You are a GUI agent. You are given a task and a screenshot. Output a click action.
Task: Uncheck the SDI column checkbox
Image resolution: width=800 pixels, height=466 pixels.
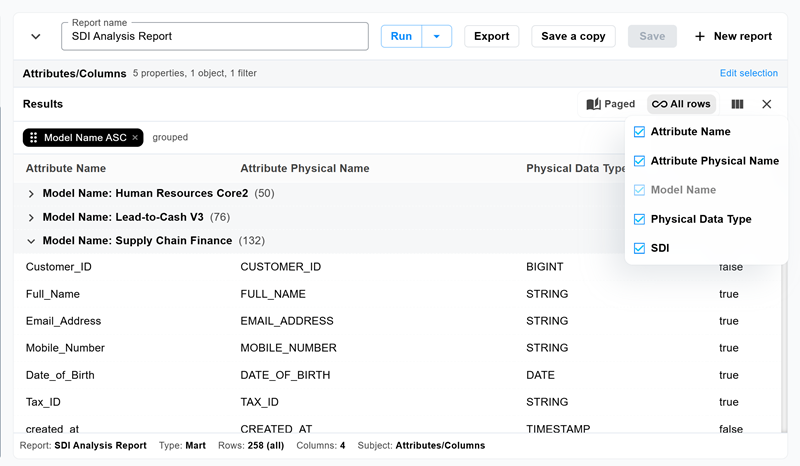pyautogui.click(x=639, y=248)
